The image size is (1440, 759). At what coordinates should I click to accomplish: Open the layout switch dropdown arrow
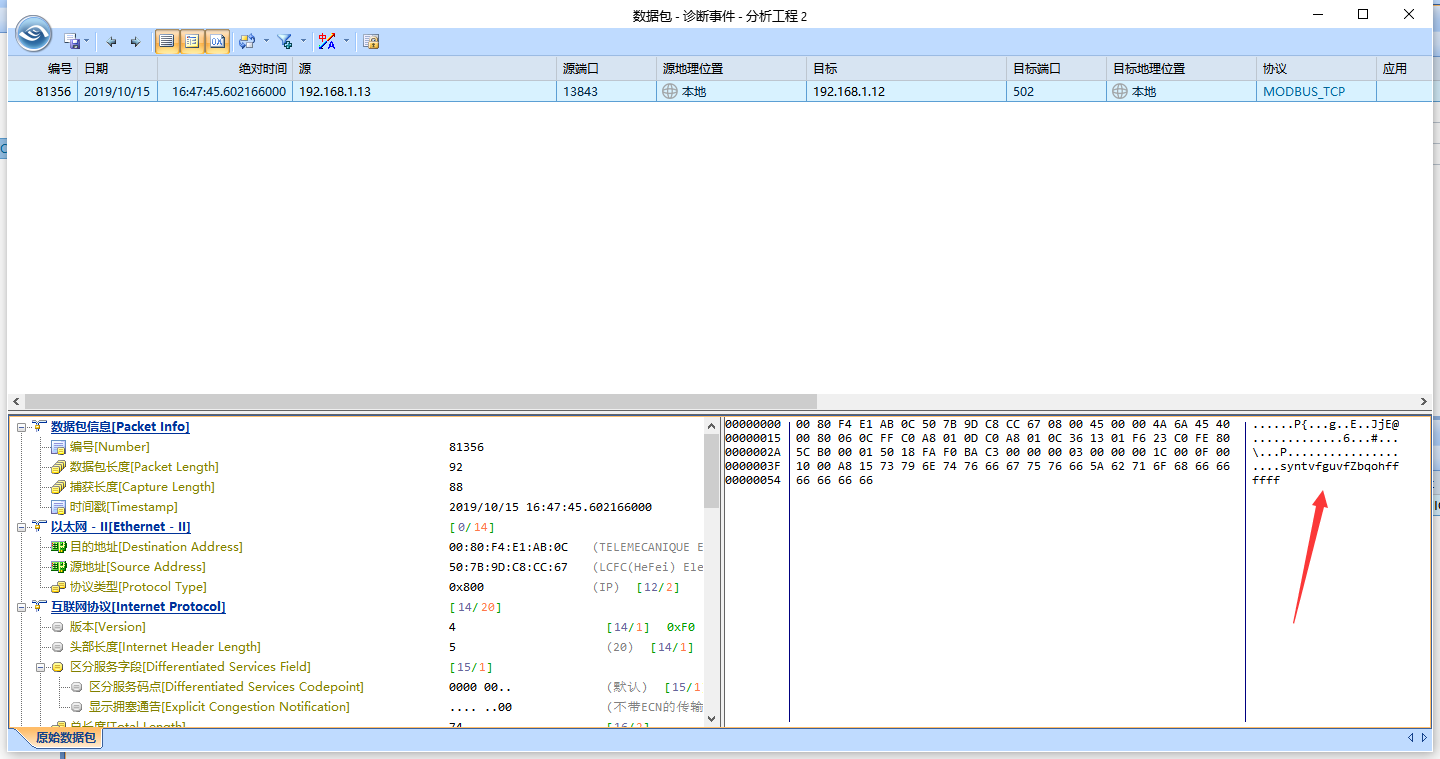click(266, 41)
